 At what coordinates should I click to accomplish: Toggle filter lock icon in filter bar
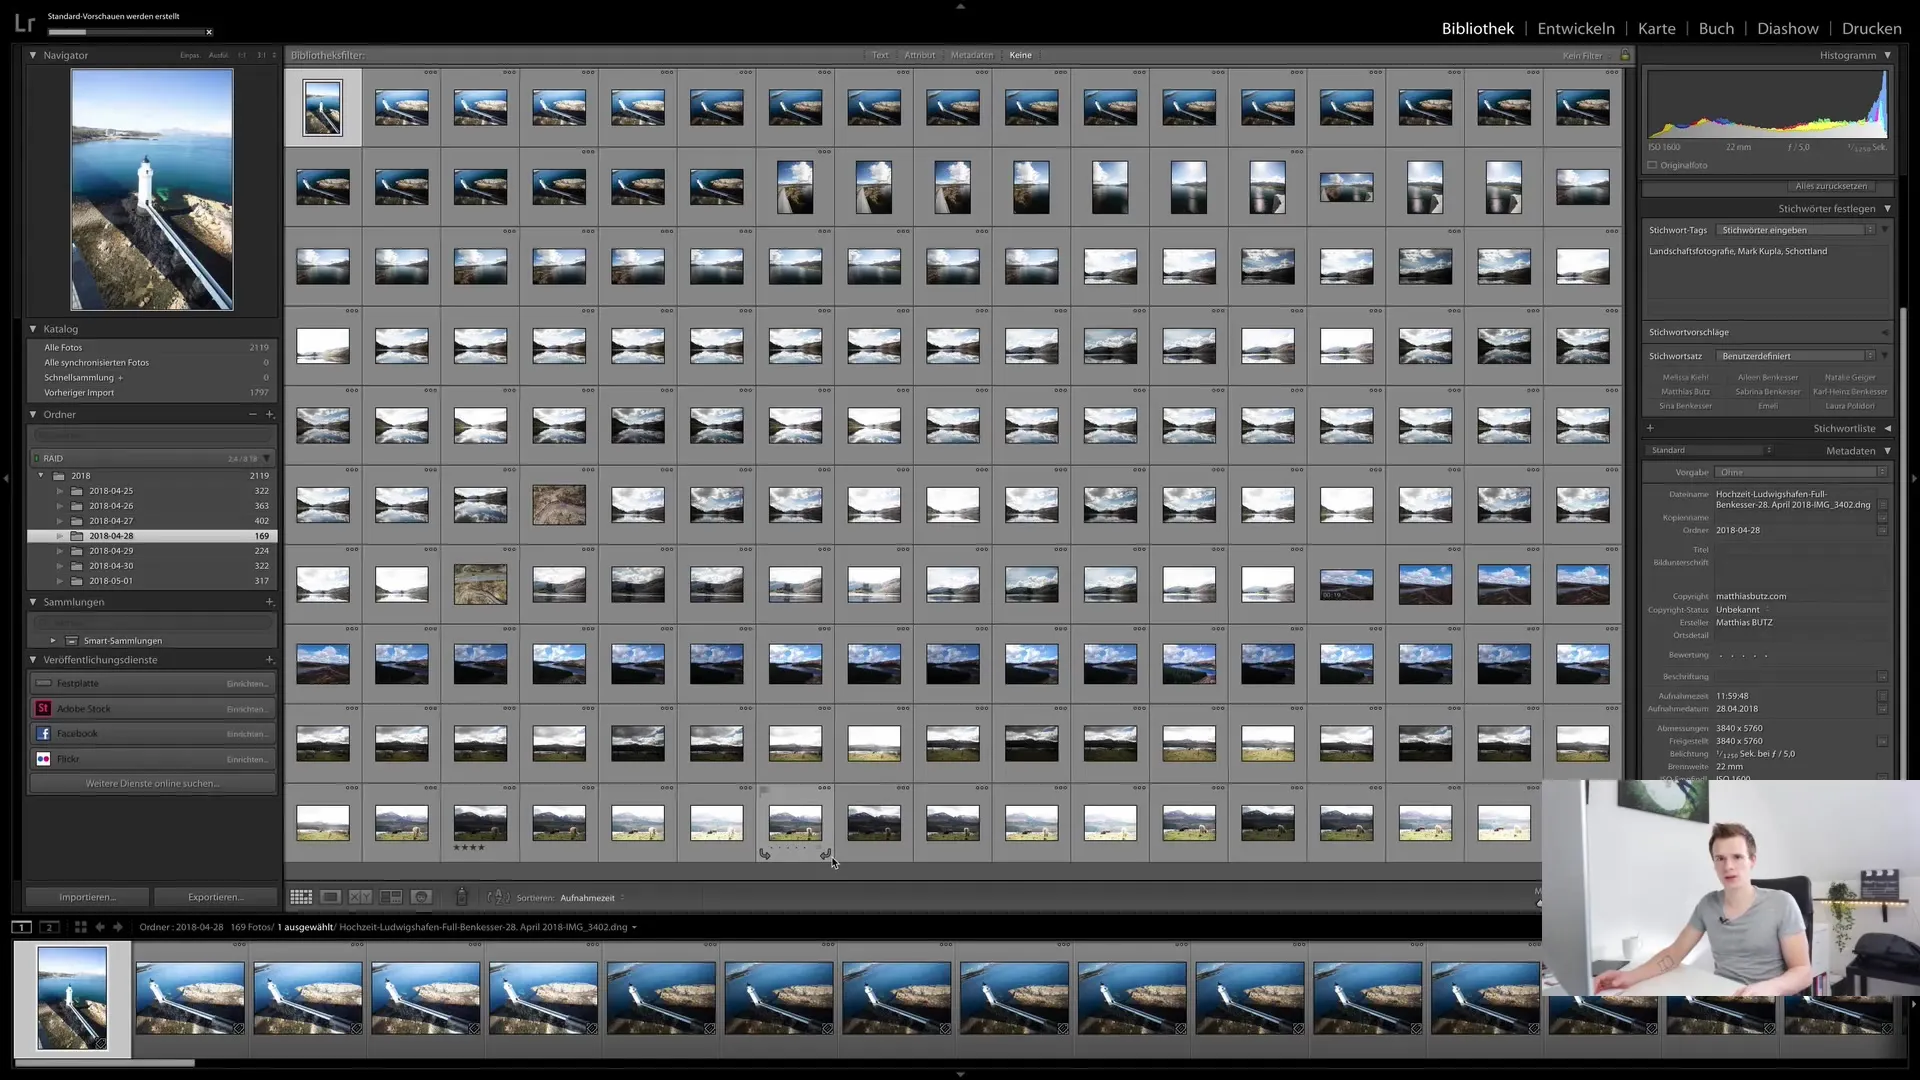(x=1625, y=55)
